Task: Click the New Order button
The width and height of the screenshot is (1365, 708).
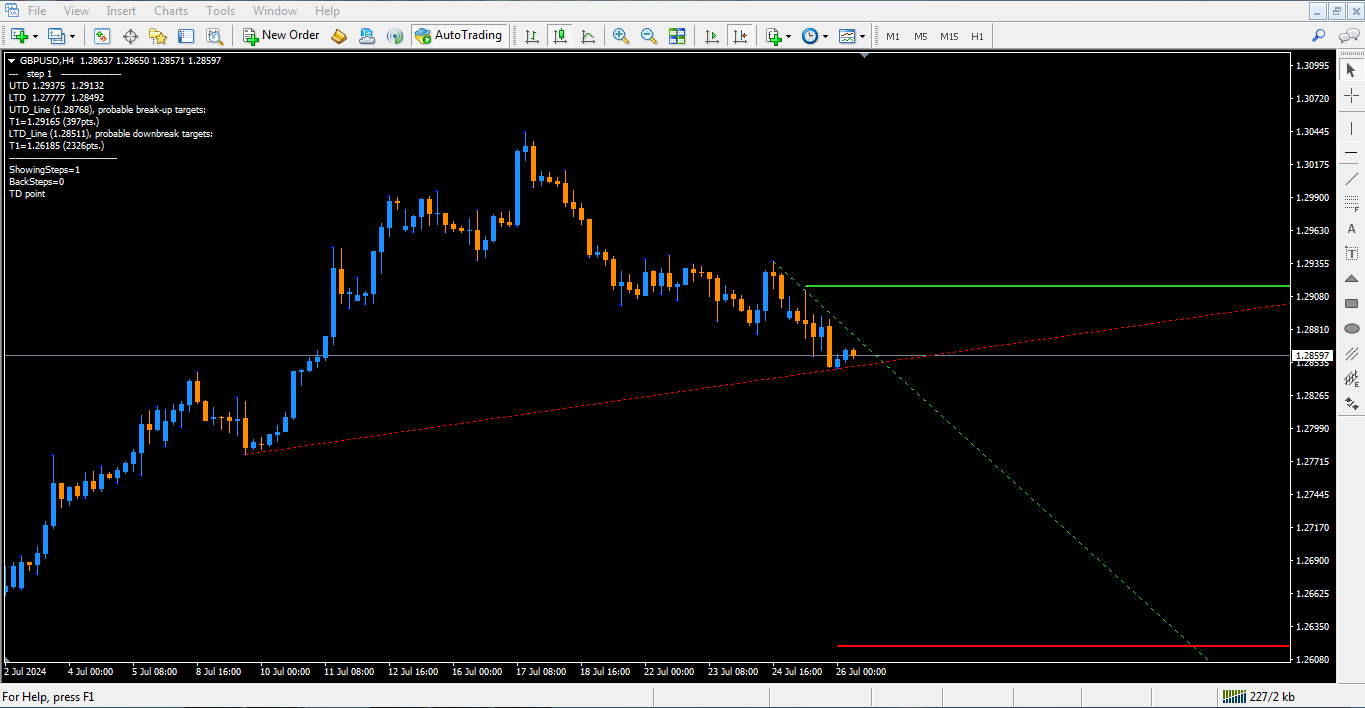Action: (x=281, y=36)
